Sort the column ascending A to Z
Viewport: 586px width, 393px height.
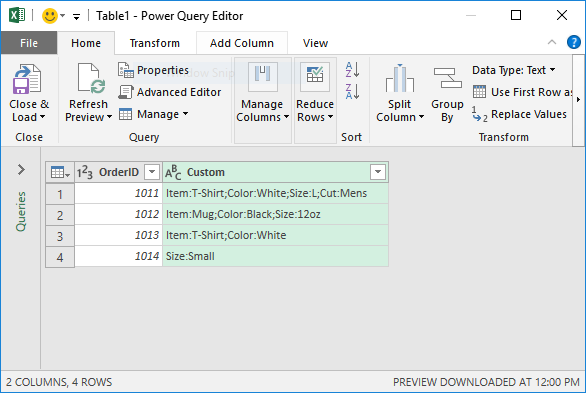(352, 69)
